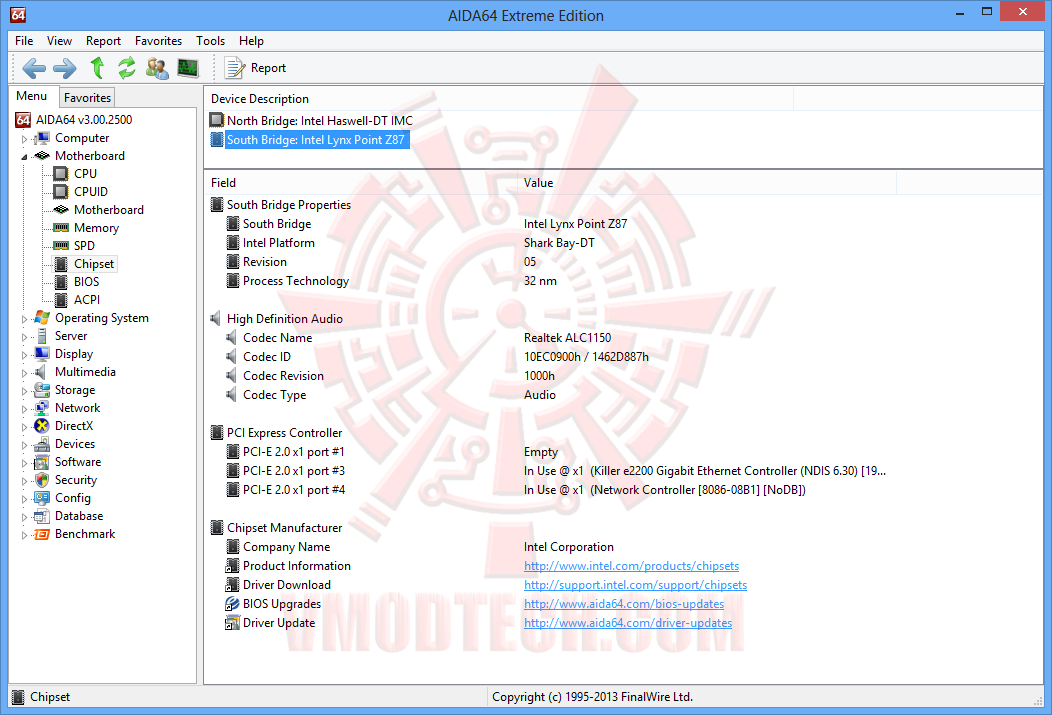Click the Database node icon

tap(42, 516)
